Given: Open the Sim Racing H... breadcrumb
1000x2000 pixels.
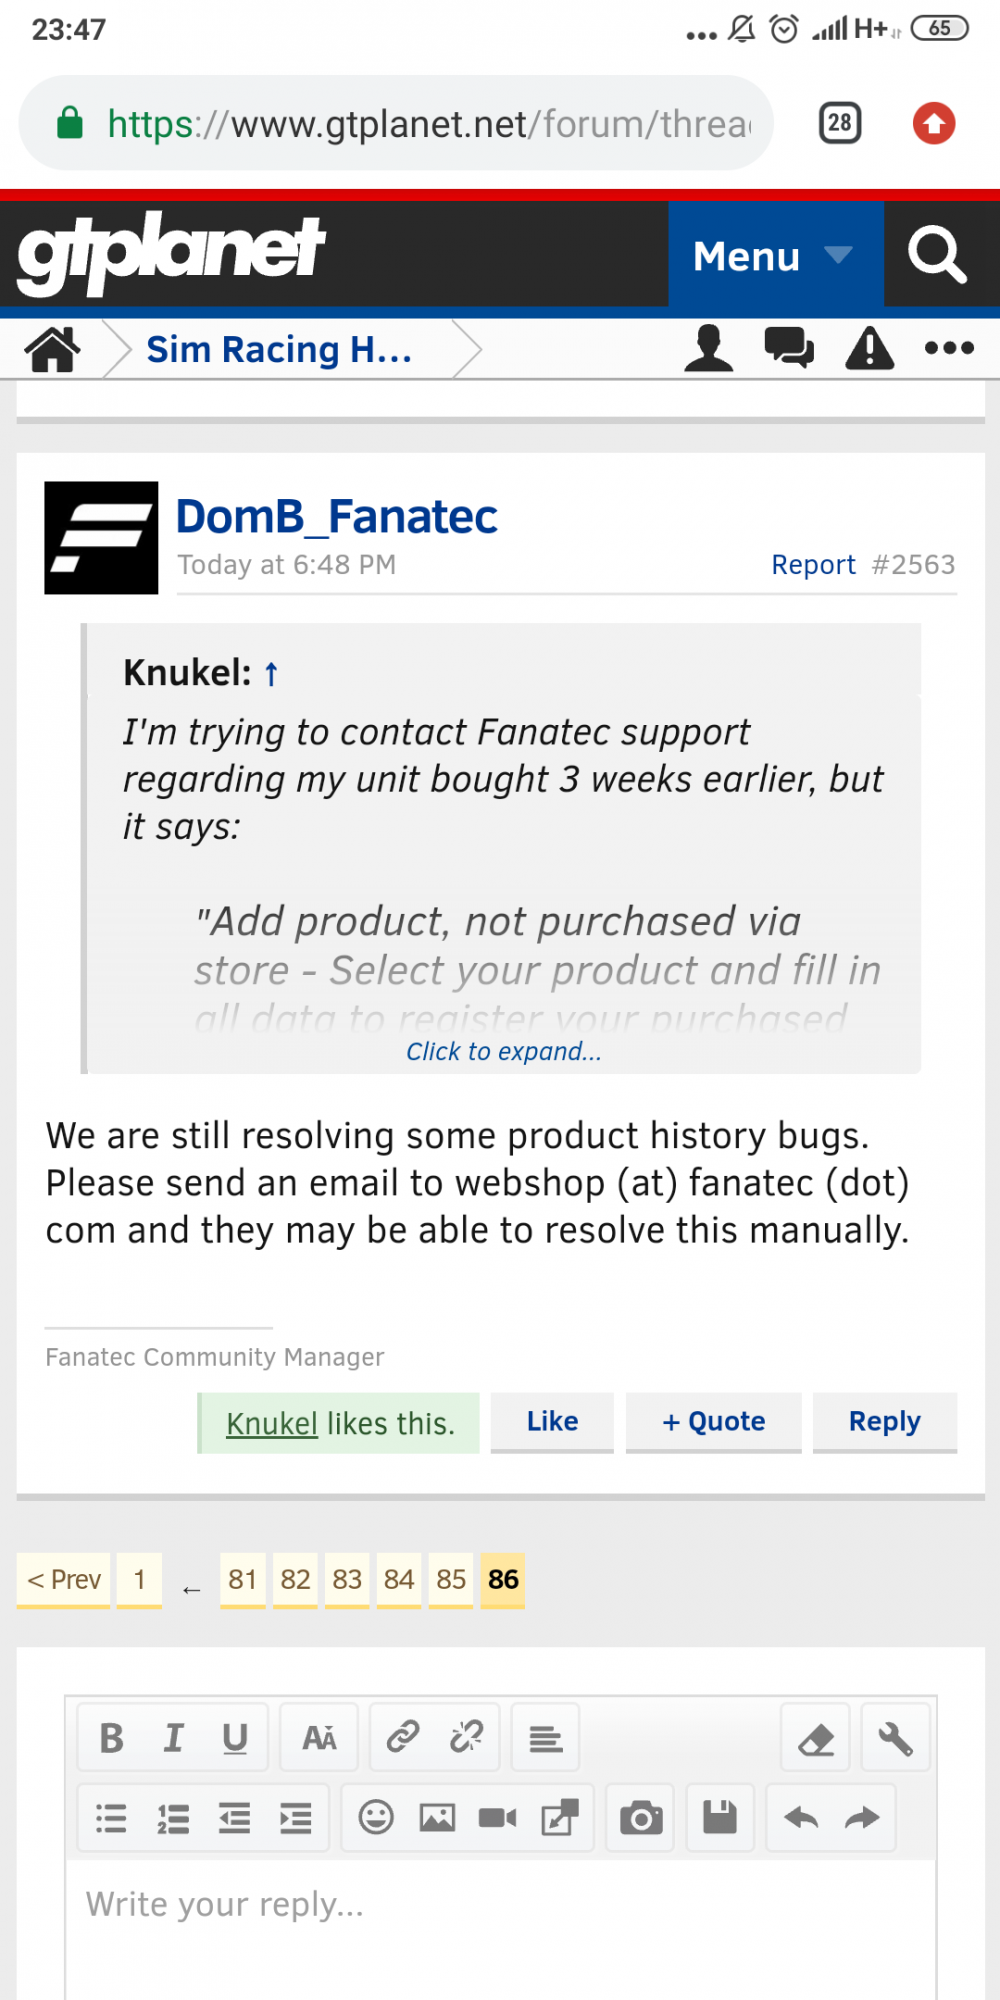Looking at the screenshot, I should [279, 350].
